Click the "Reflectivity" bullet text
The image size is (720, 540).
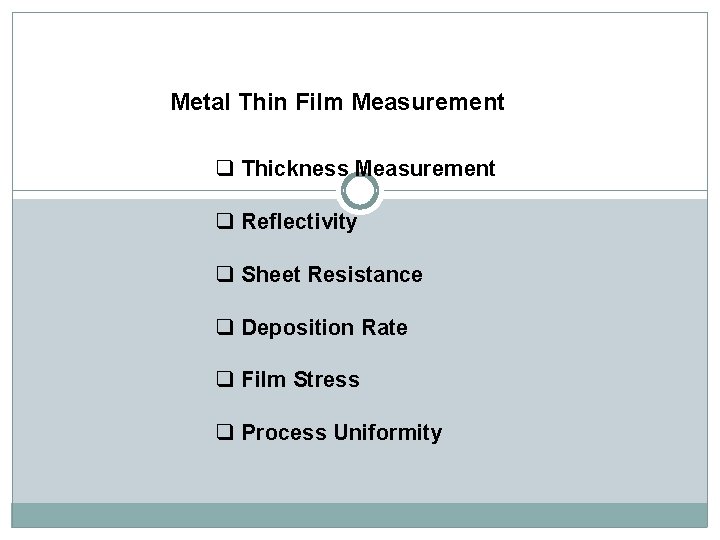(x=299, y=222)
